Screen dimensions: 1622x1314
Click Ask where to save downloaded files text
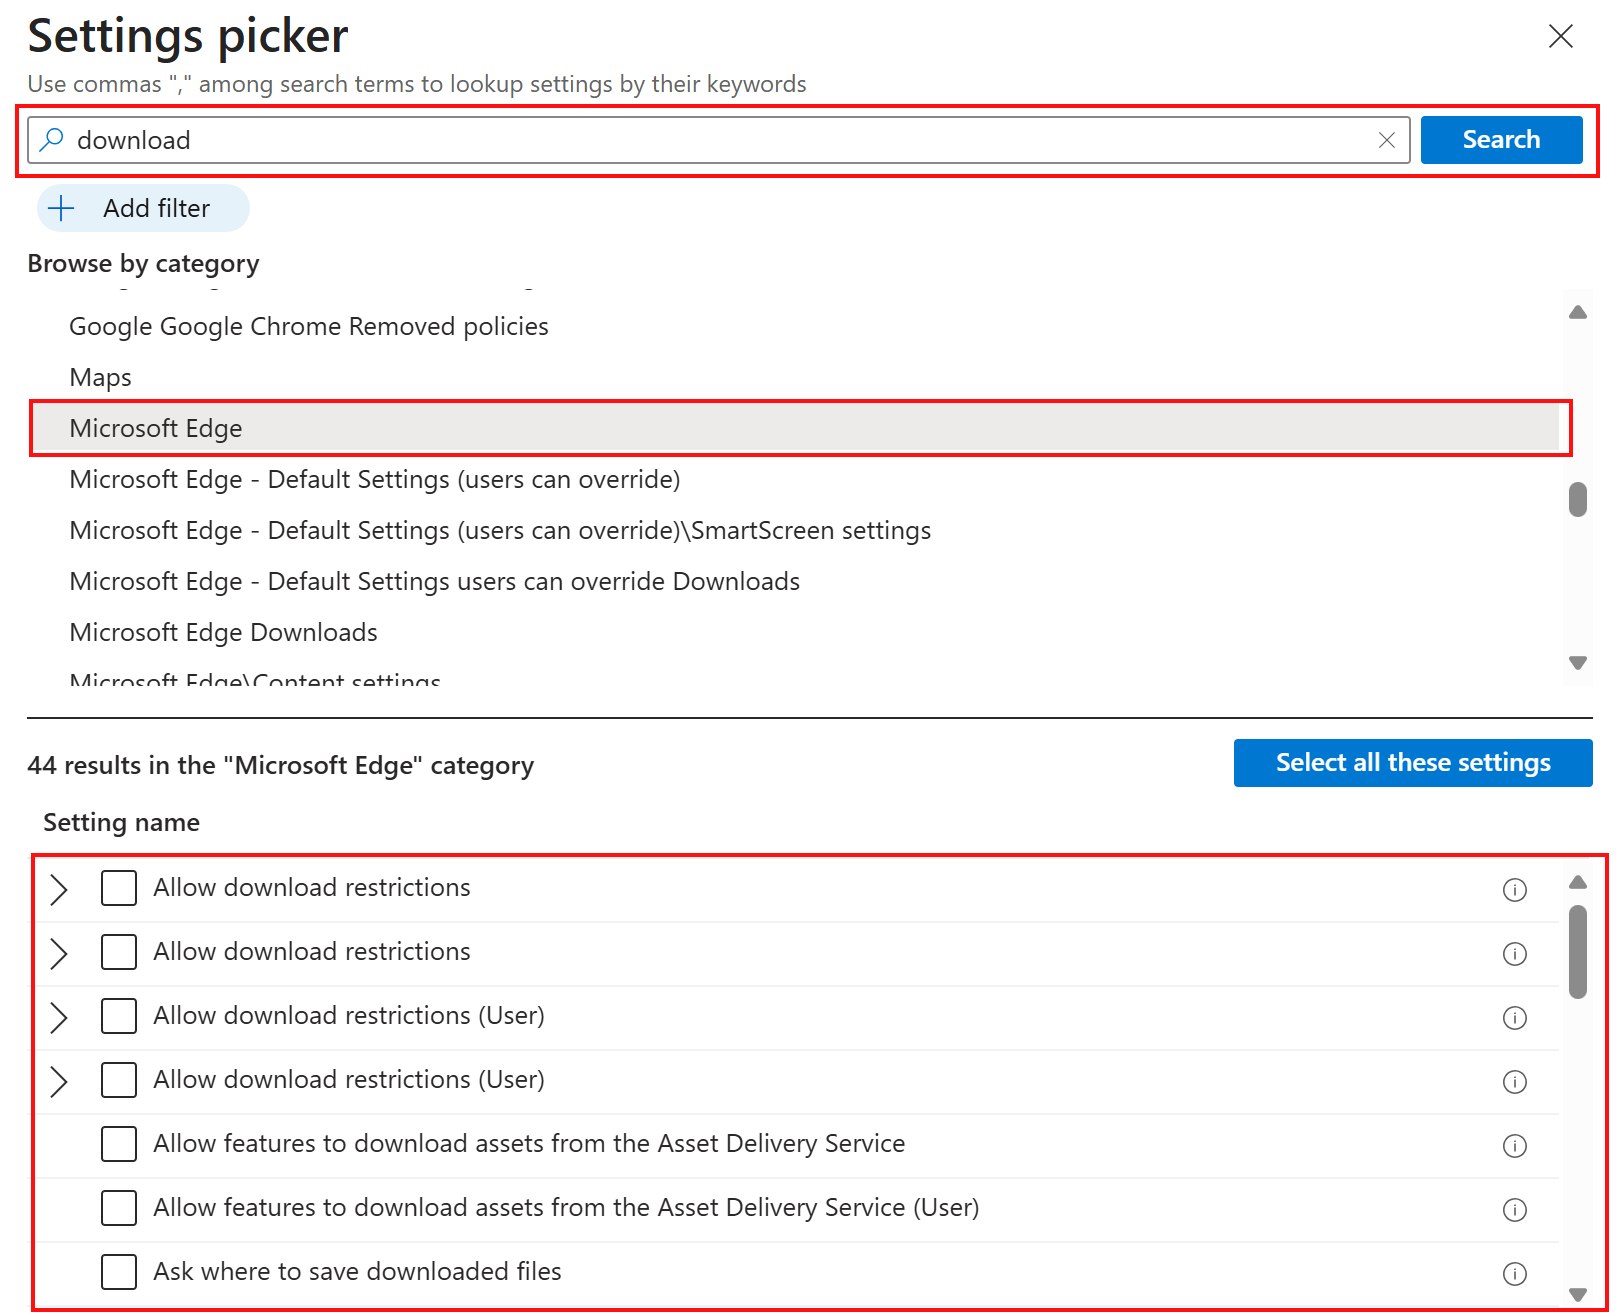pyautogui.click(x=357, y=1271)
